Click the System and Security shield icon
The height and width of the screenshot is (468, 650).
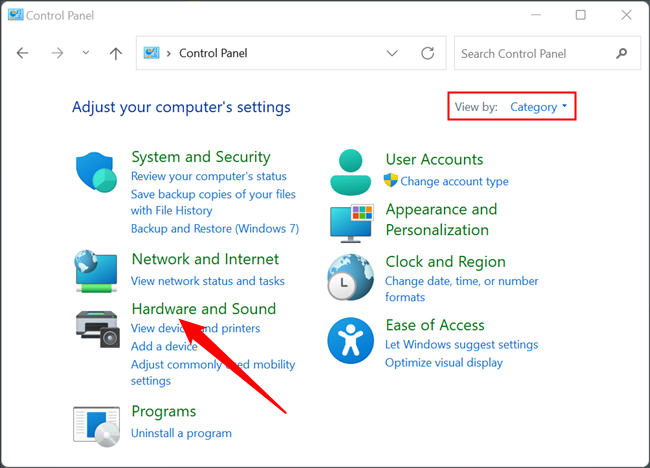pos(97,173)
